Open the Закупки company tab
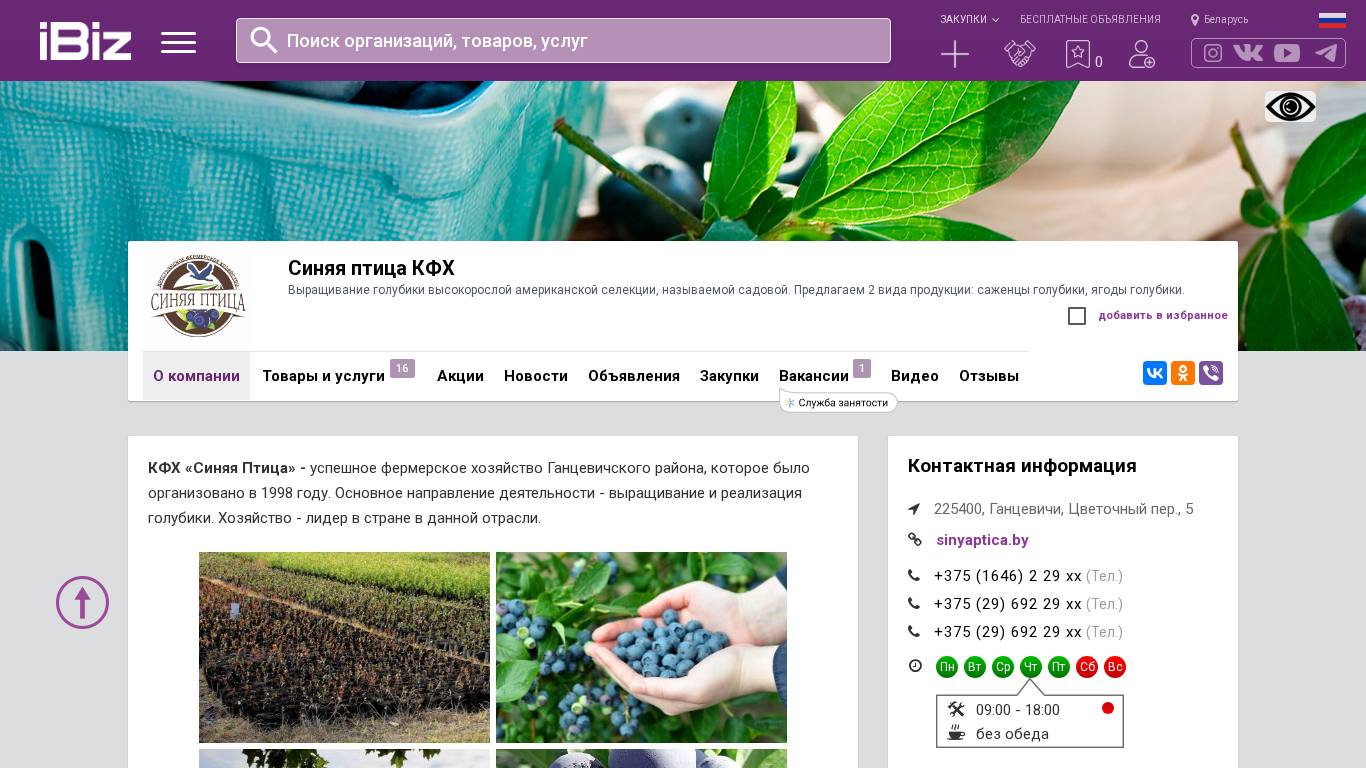 [729, 376]
